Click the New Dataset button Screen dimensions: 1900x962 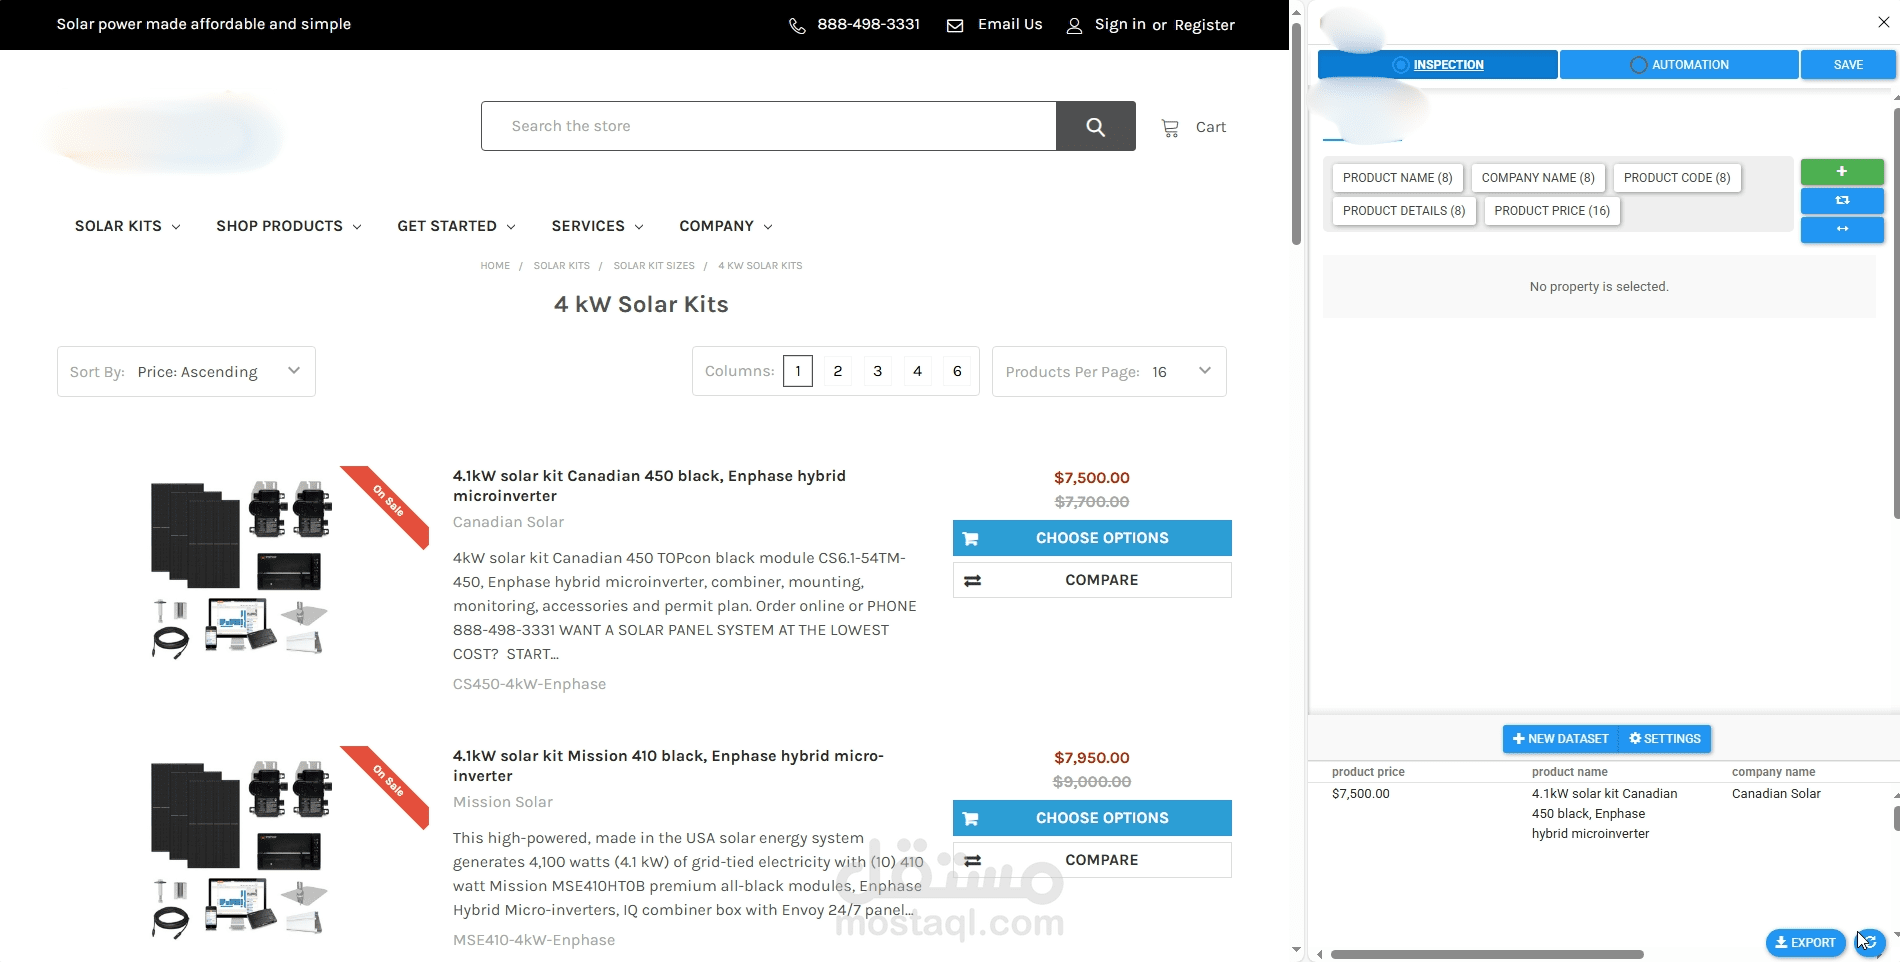(x=1561, y=739)
